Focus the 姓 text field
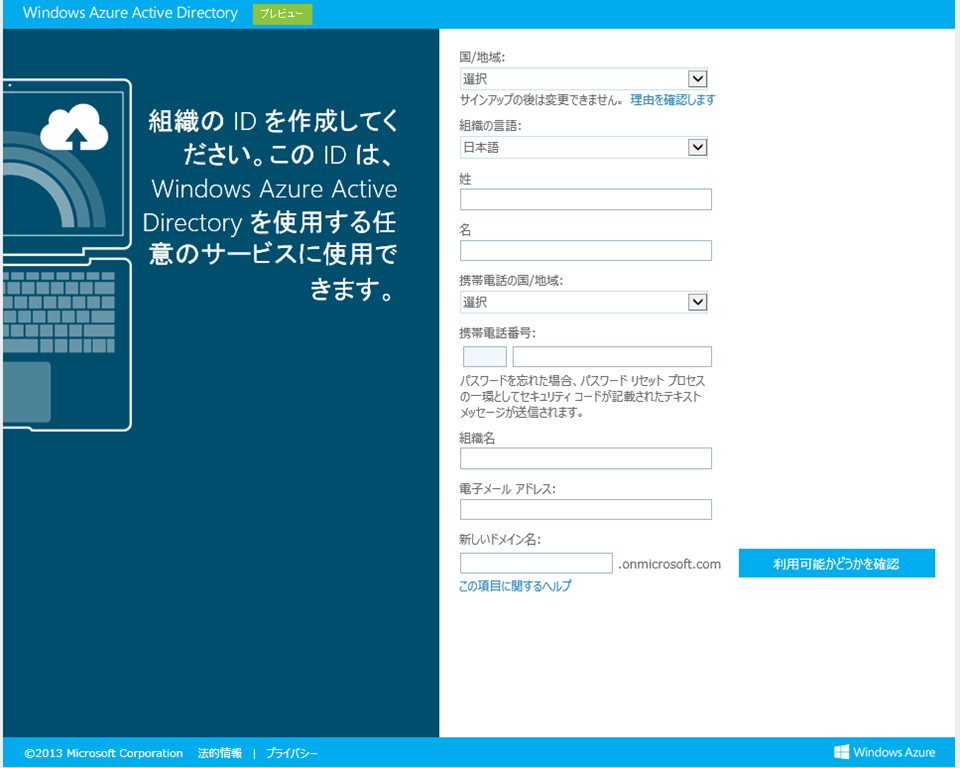The height and width of the screenshot is (768, 960). [x=585, y=200]
